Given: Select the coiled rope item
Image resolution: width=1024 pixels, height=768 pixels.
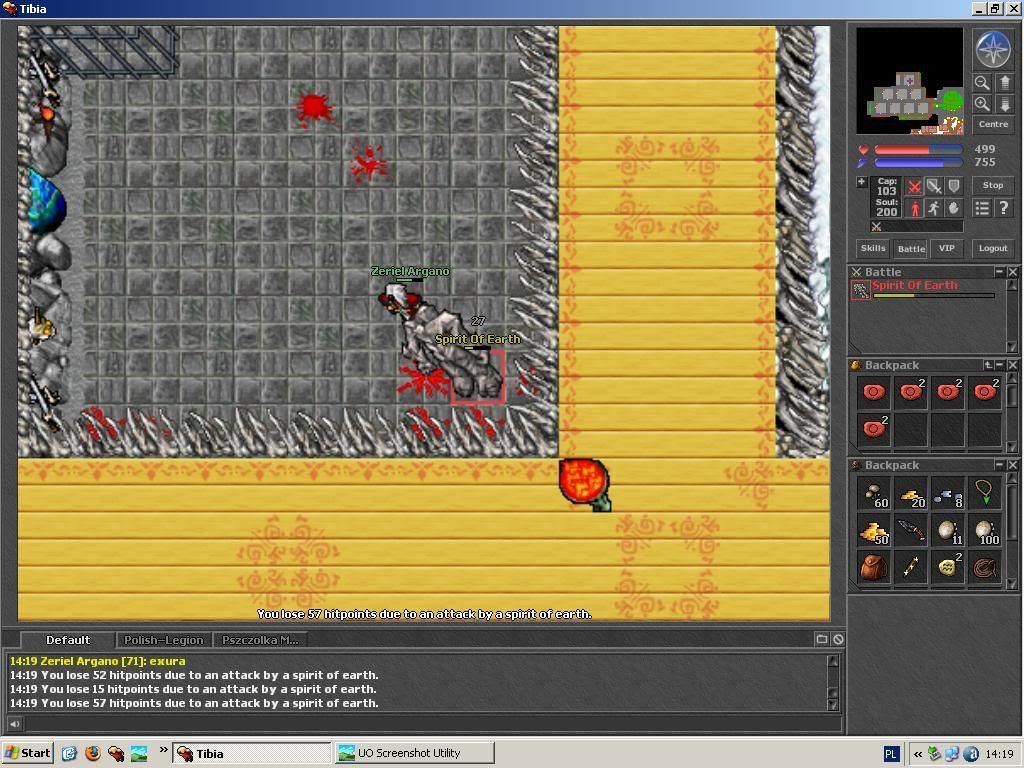Looking at the screenshot, I should coord(985,568).
